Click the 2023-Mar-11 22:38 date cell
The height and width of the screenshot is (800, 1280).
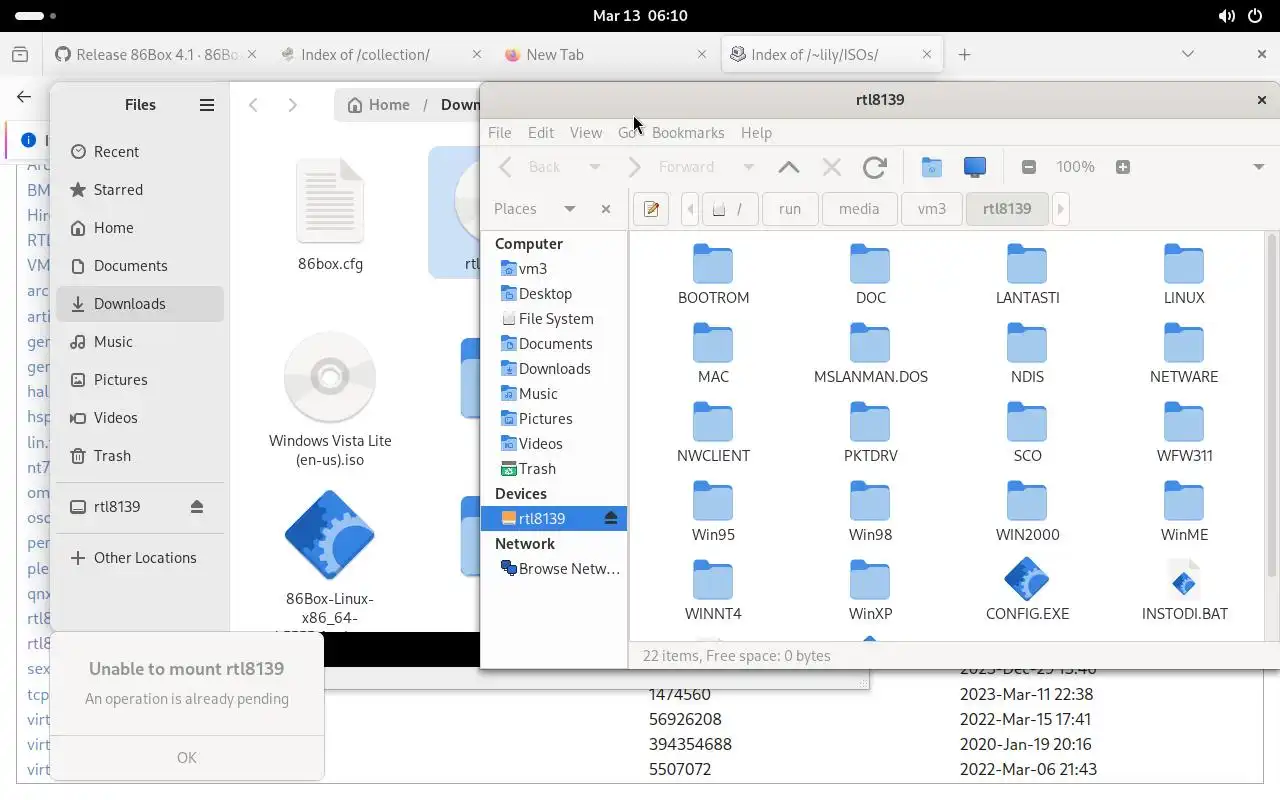[x=1026, y=694]
